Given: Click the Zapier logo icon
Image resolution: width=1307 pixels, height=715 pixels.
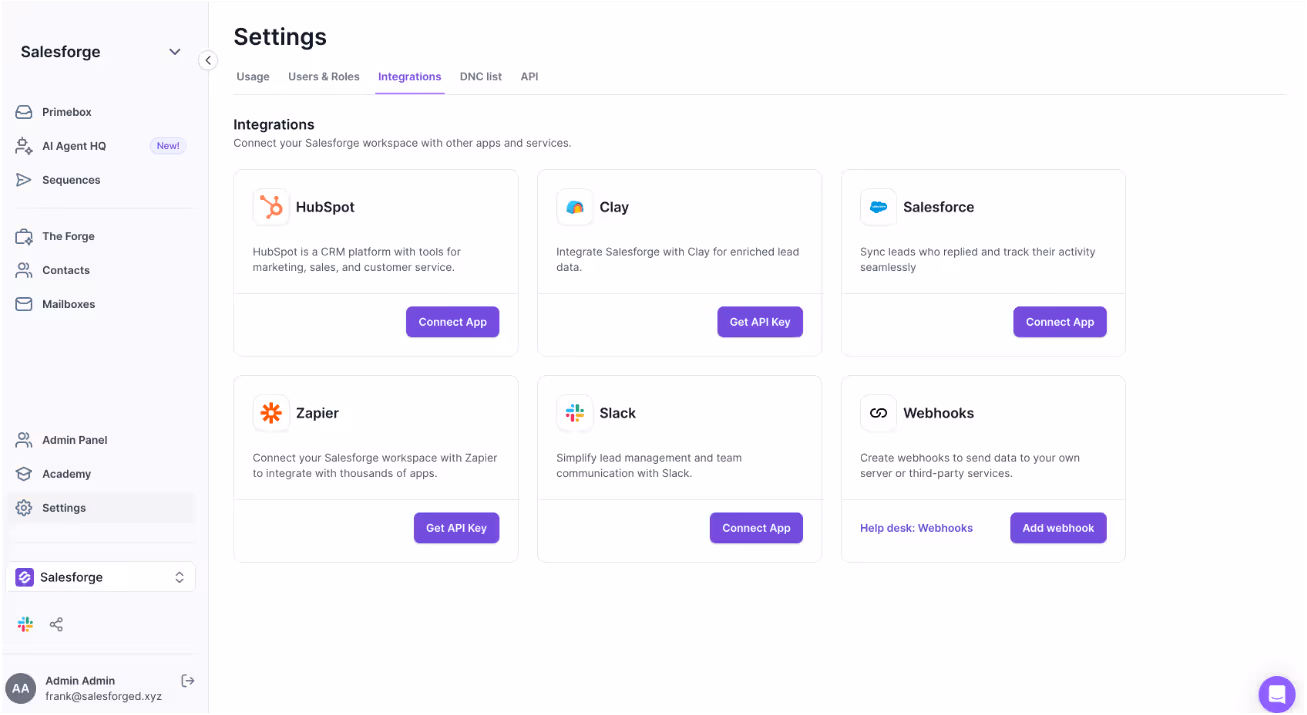Looking at the screenshot, I should (271, 413).
